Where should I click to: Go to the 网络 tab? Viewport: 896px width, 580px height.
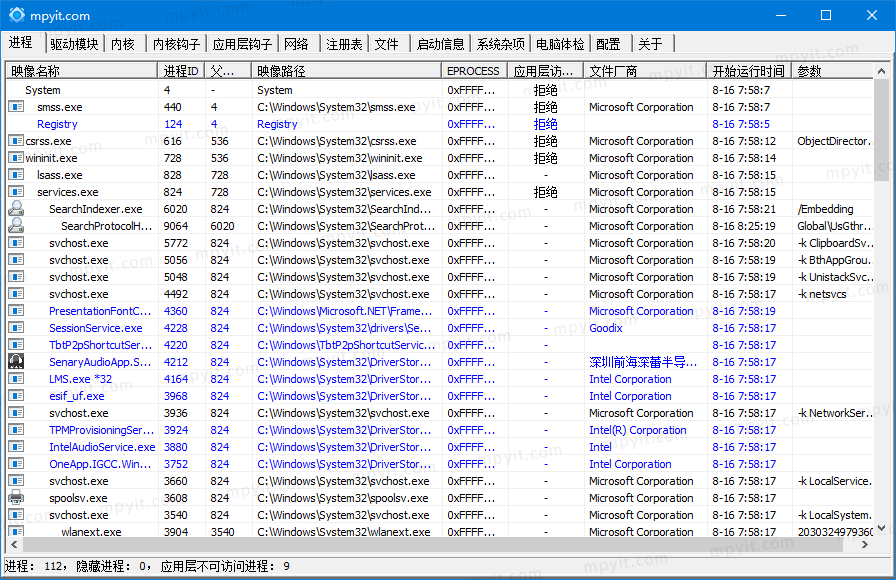(296, 44)
